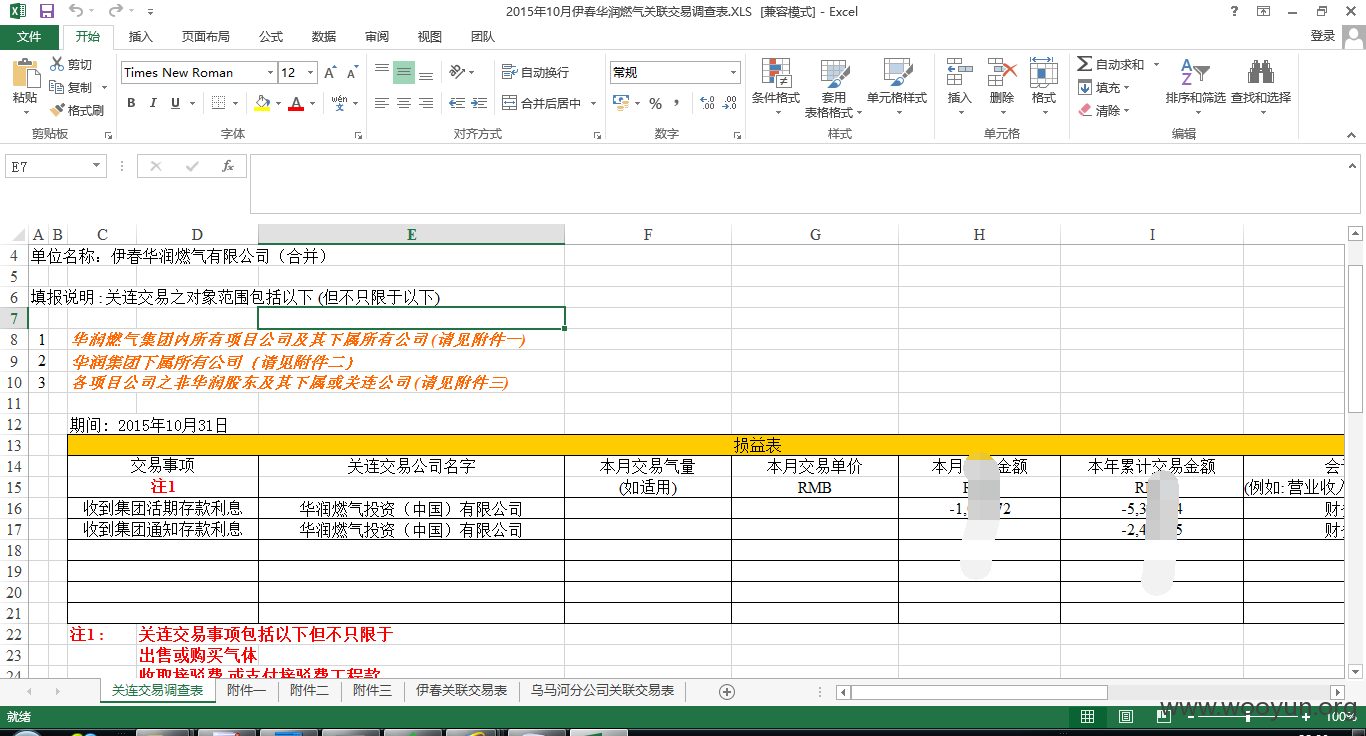This screenshot has width=1366, height=736.
Task: Increase decimal places
Action: [x=708, y=103]
